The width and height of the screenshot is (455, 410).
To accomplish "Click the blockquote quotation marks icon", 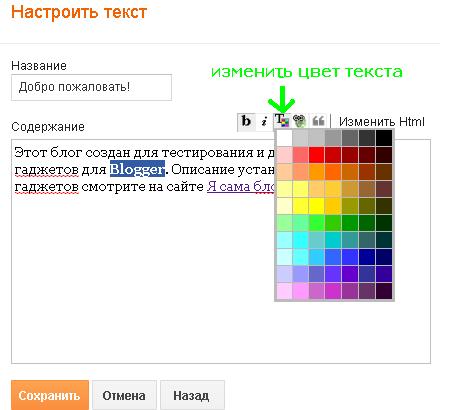I will coord(318,121).
